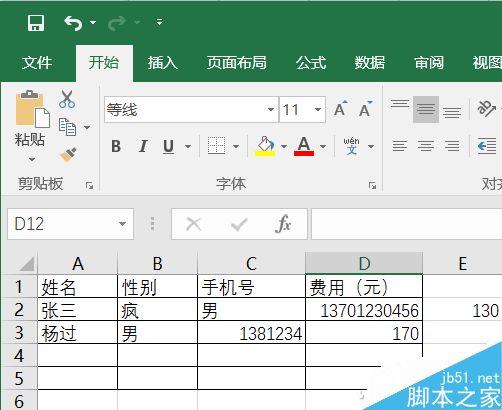Click the formula bar Cancel X

194,224
